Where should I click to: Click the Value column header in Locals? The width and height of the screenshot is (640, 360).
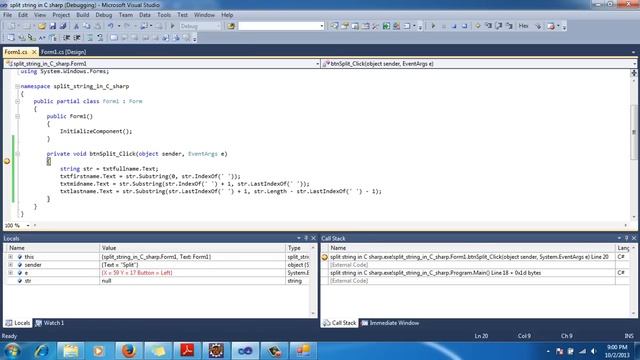[x=192, y=248]
